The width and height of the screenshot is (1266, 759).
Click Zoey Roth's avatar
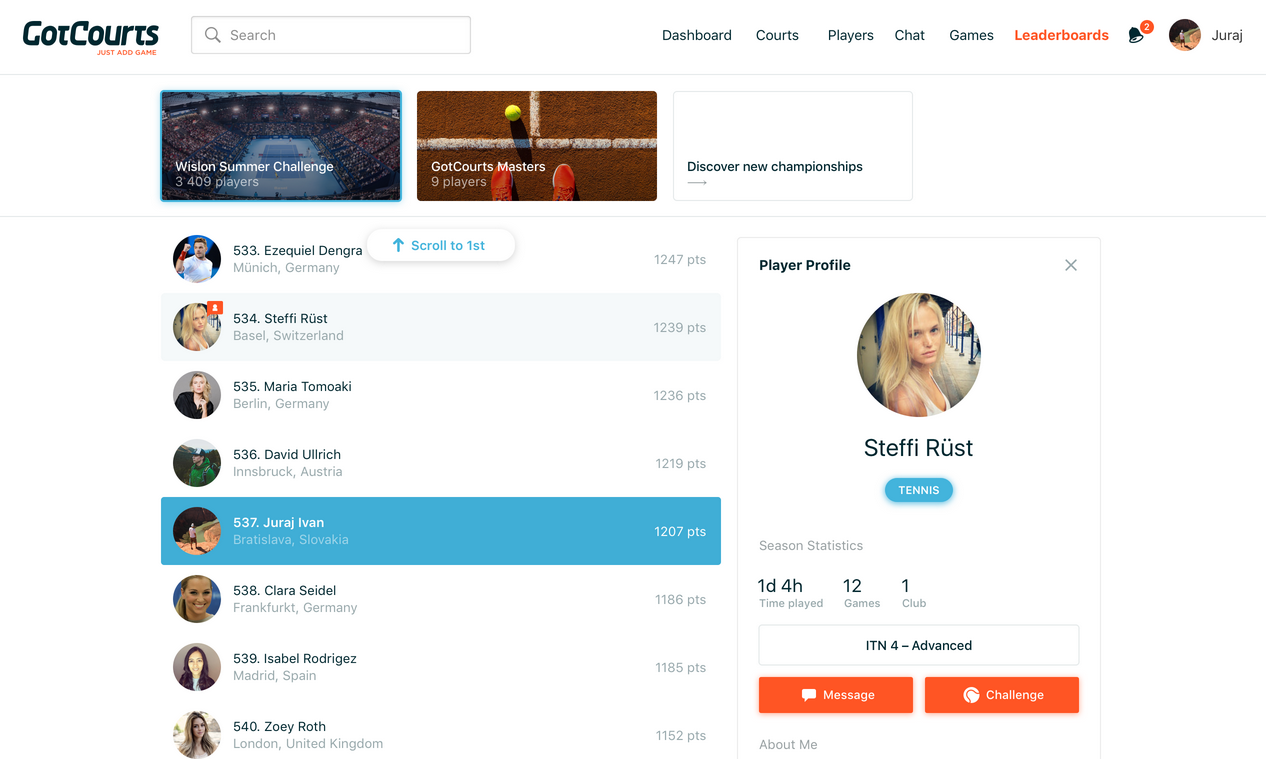197,735
